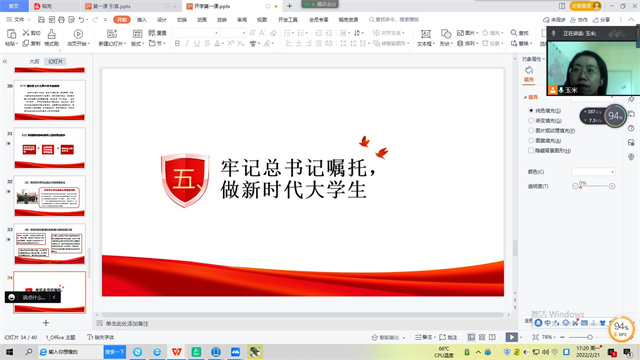Clear text formatting with eraser icon

273,33
